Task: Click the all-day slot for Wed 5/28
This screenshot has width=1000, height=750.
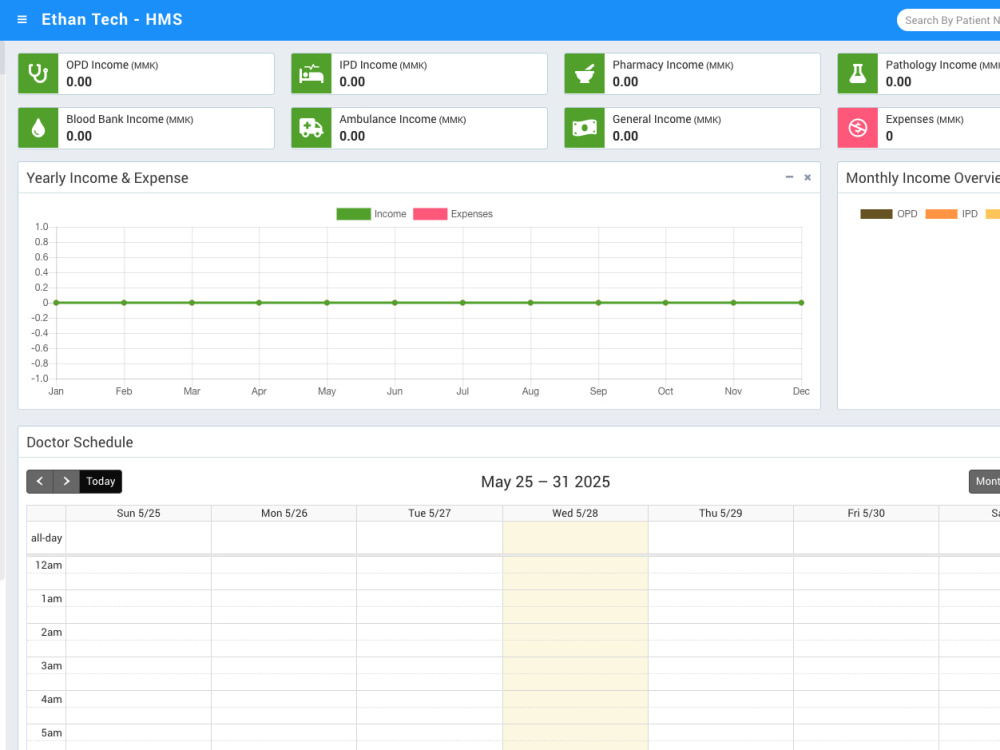Action: pos(575,538)
